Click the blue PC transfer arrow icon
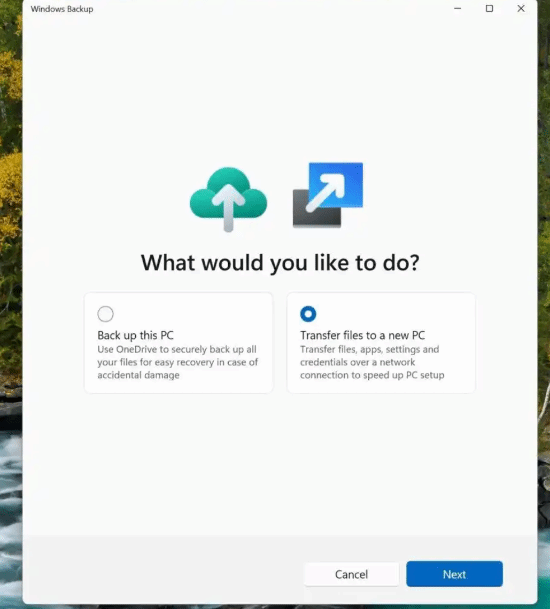The height and width of the screenshot is (609, 550). (x=328, y=195)
